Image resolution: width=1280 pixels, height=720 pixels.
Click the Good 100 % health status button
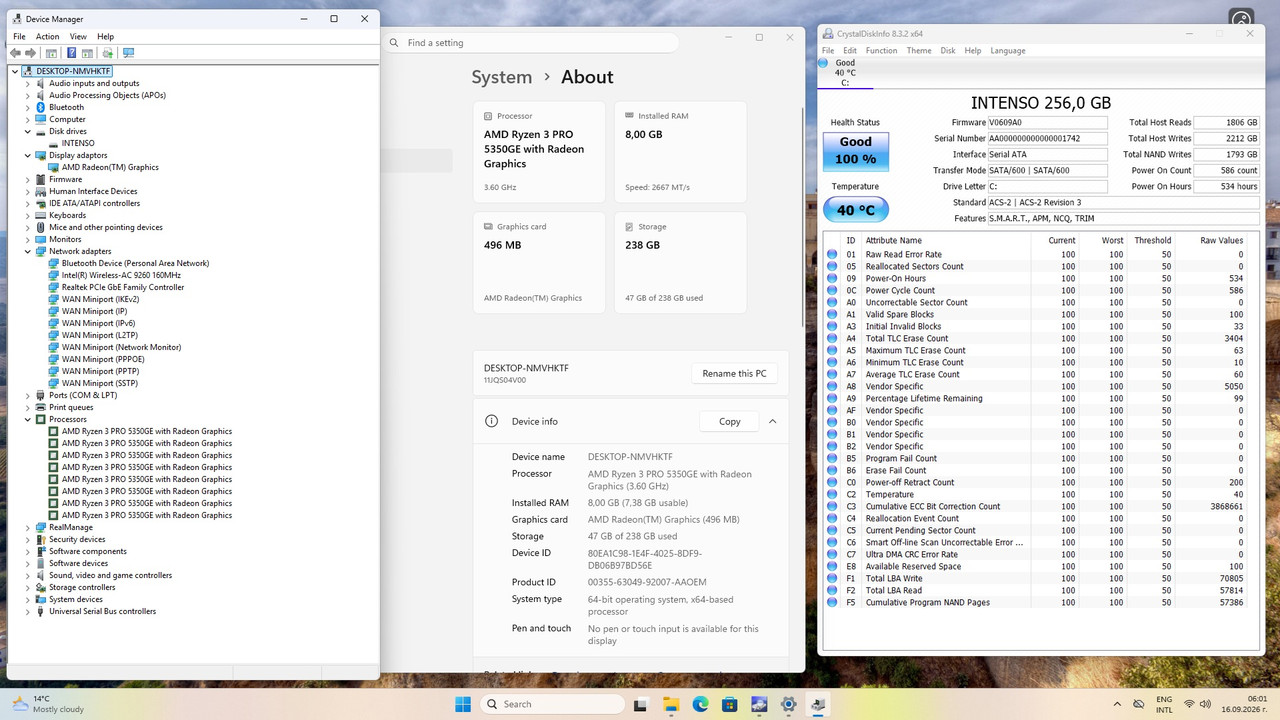pos(855,151)
